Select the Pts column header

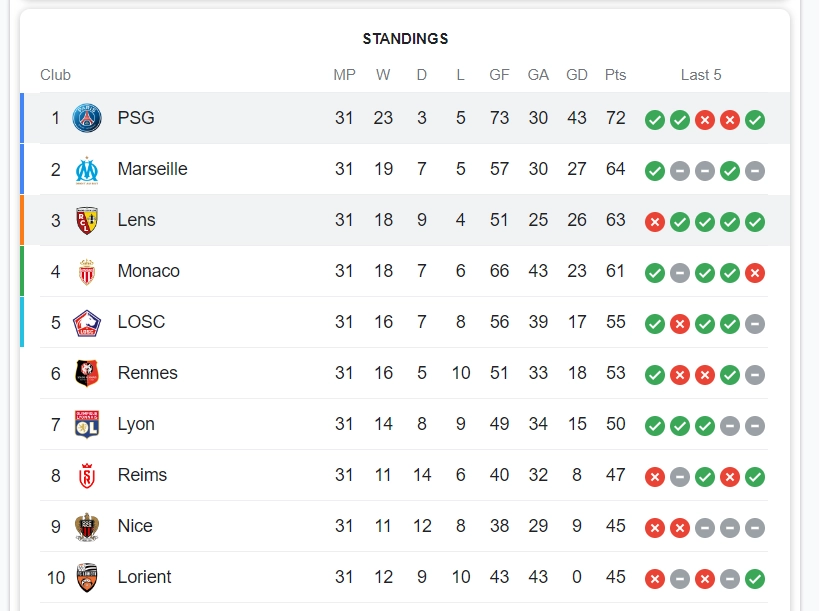[615, 75]
